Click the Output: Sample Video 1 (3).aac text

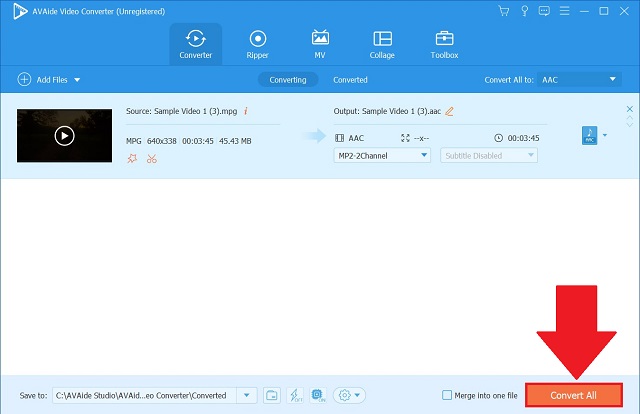pyautogui.click(x=387, y=111)
